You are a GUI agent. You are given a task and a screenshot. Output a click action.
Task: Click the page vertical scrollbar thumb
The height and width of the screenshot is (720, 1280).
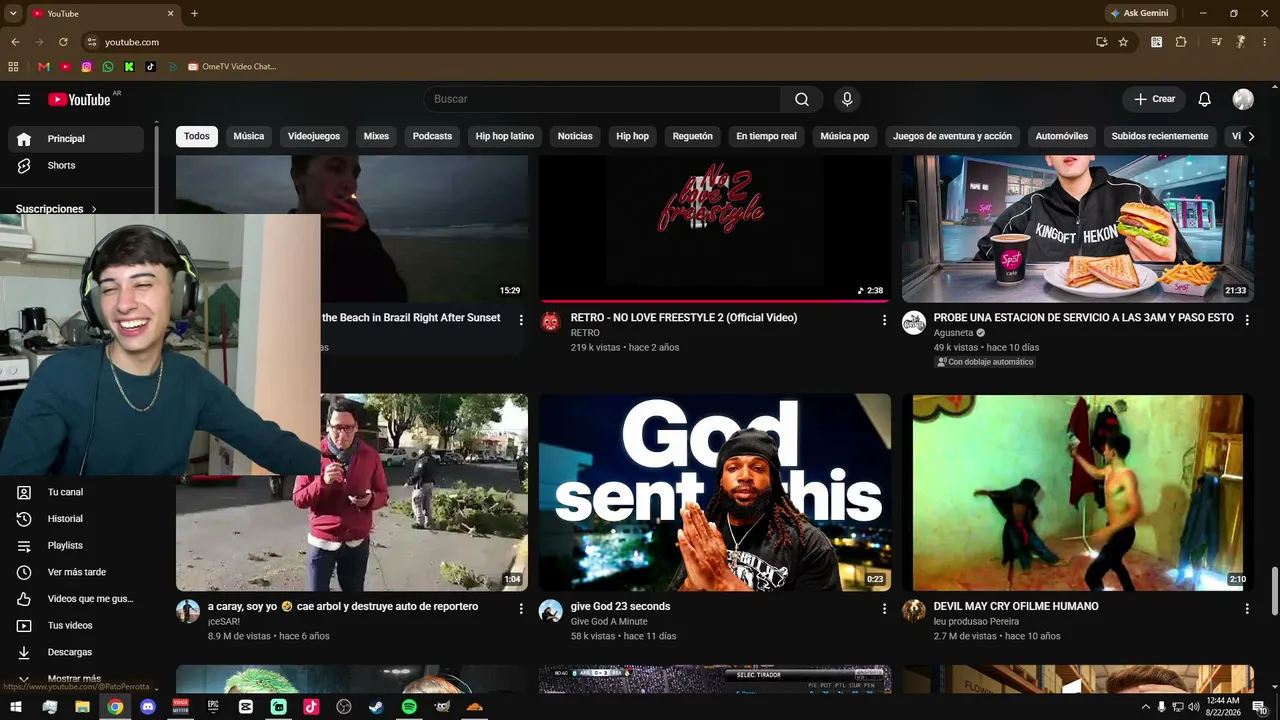pos(1274,591)
